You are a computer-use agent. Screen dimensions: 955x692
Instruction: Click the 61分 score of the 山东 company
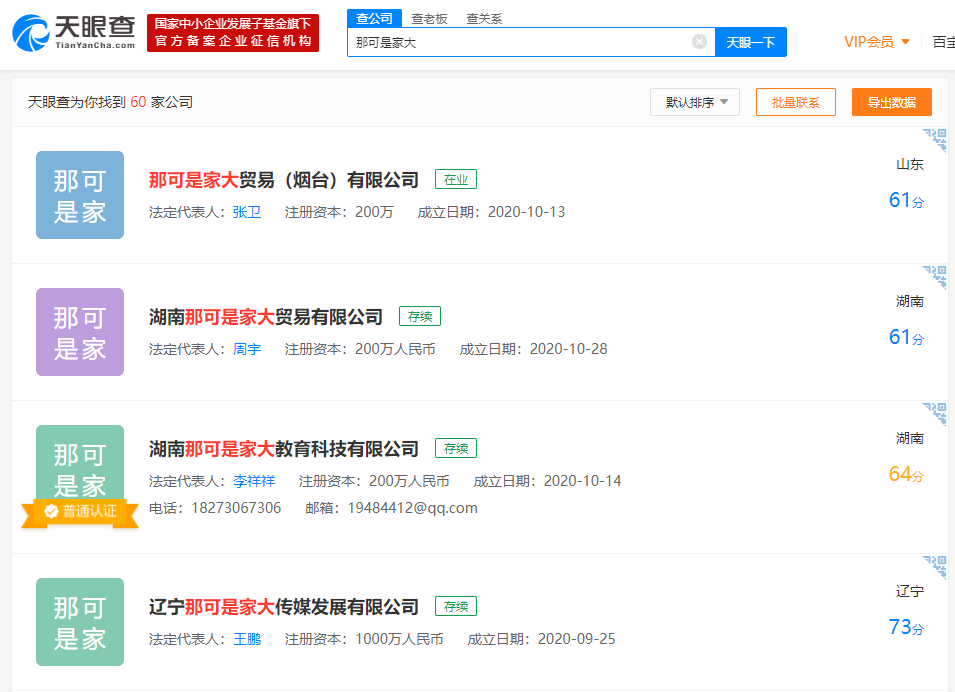click(x=906, y=200)
